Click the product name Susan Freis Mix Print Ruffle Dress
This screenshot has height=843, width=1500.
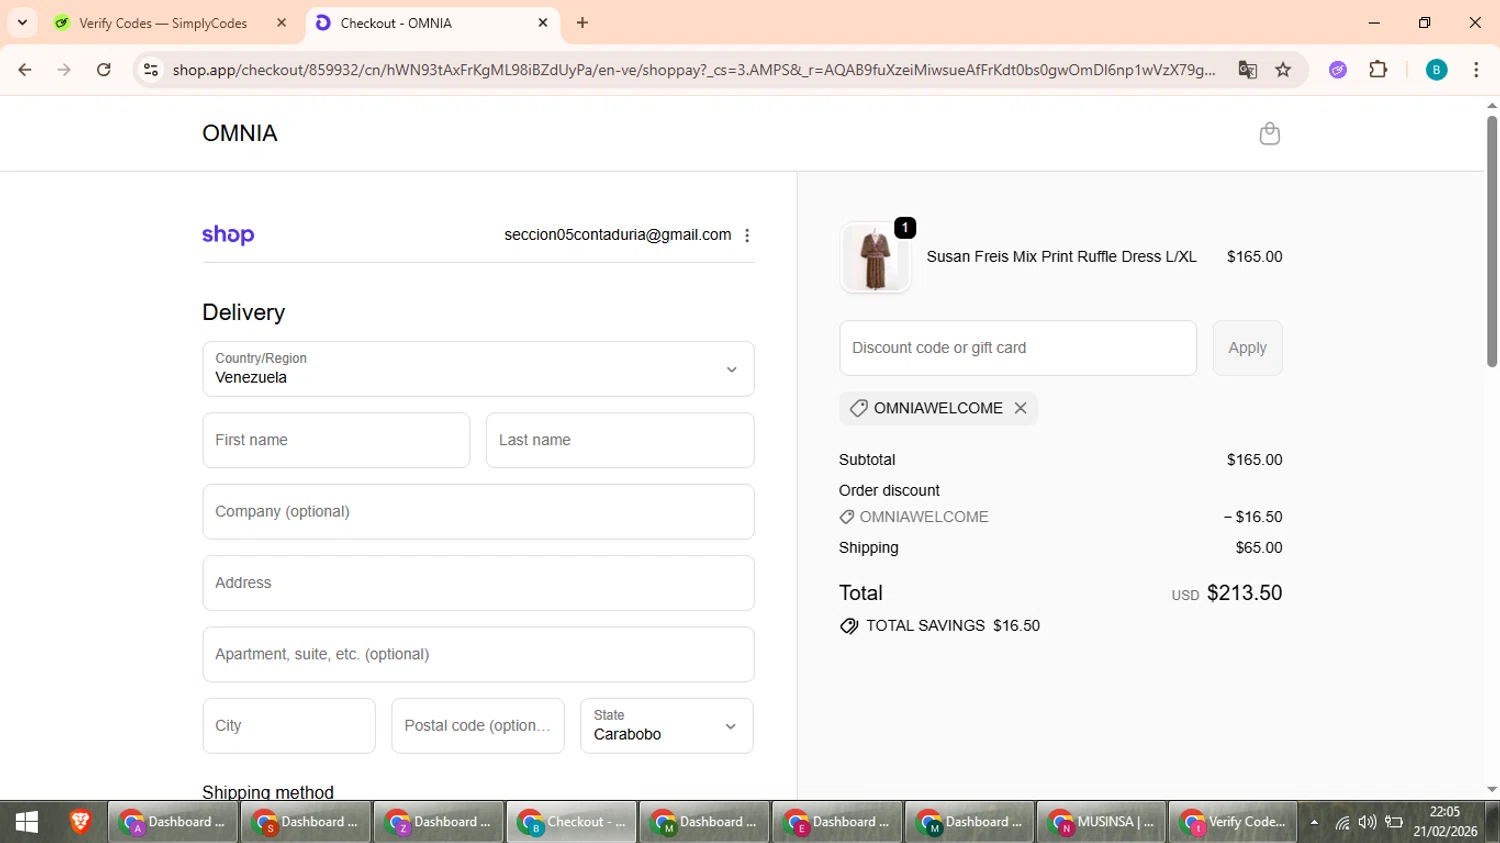click(1061, 257)
